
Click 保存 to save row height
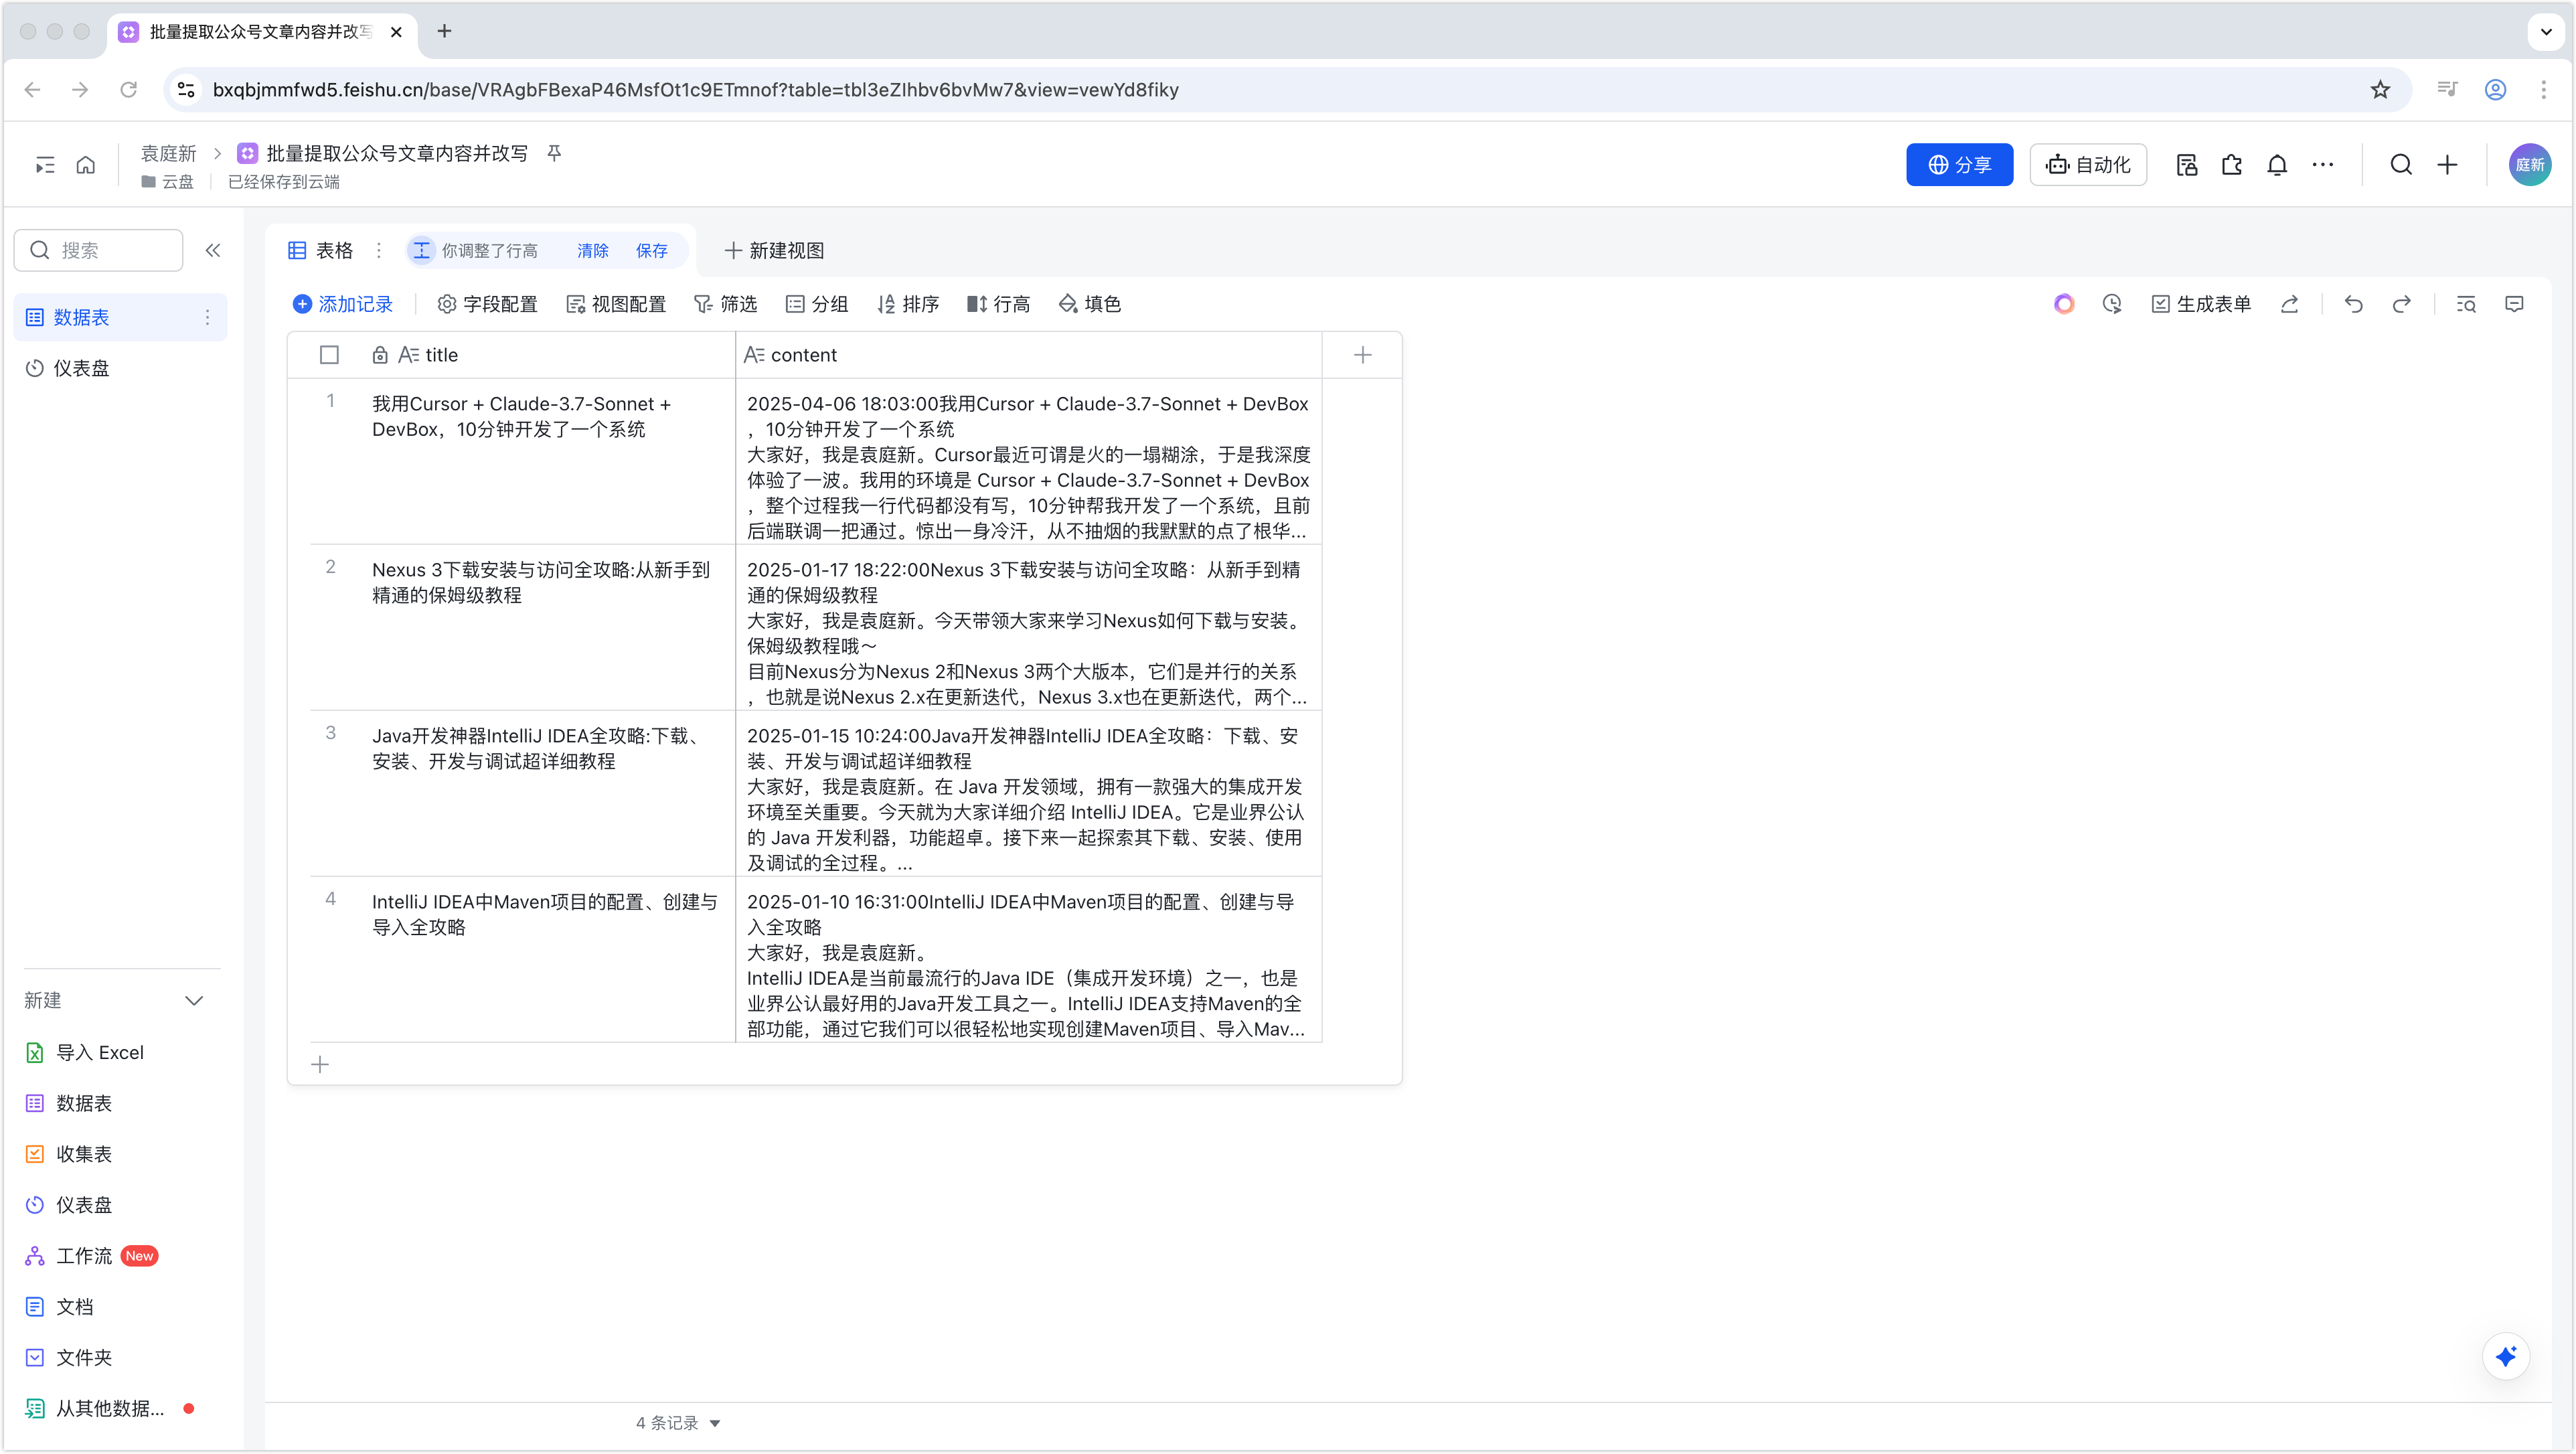(x=651, y=250)
